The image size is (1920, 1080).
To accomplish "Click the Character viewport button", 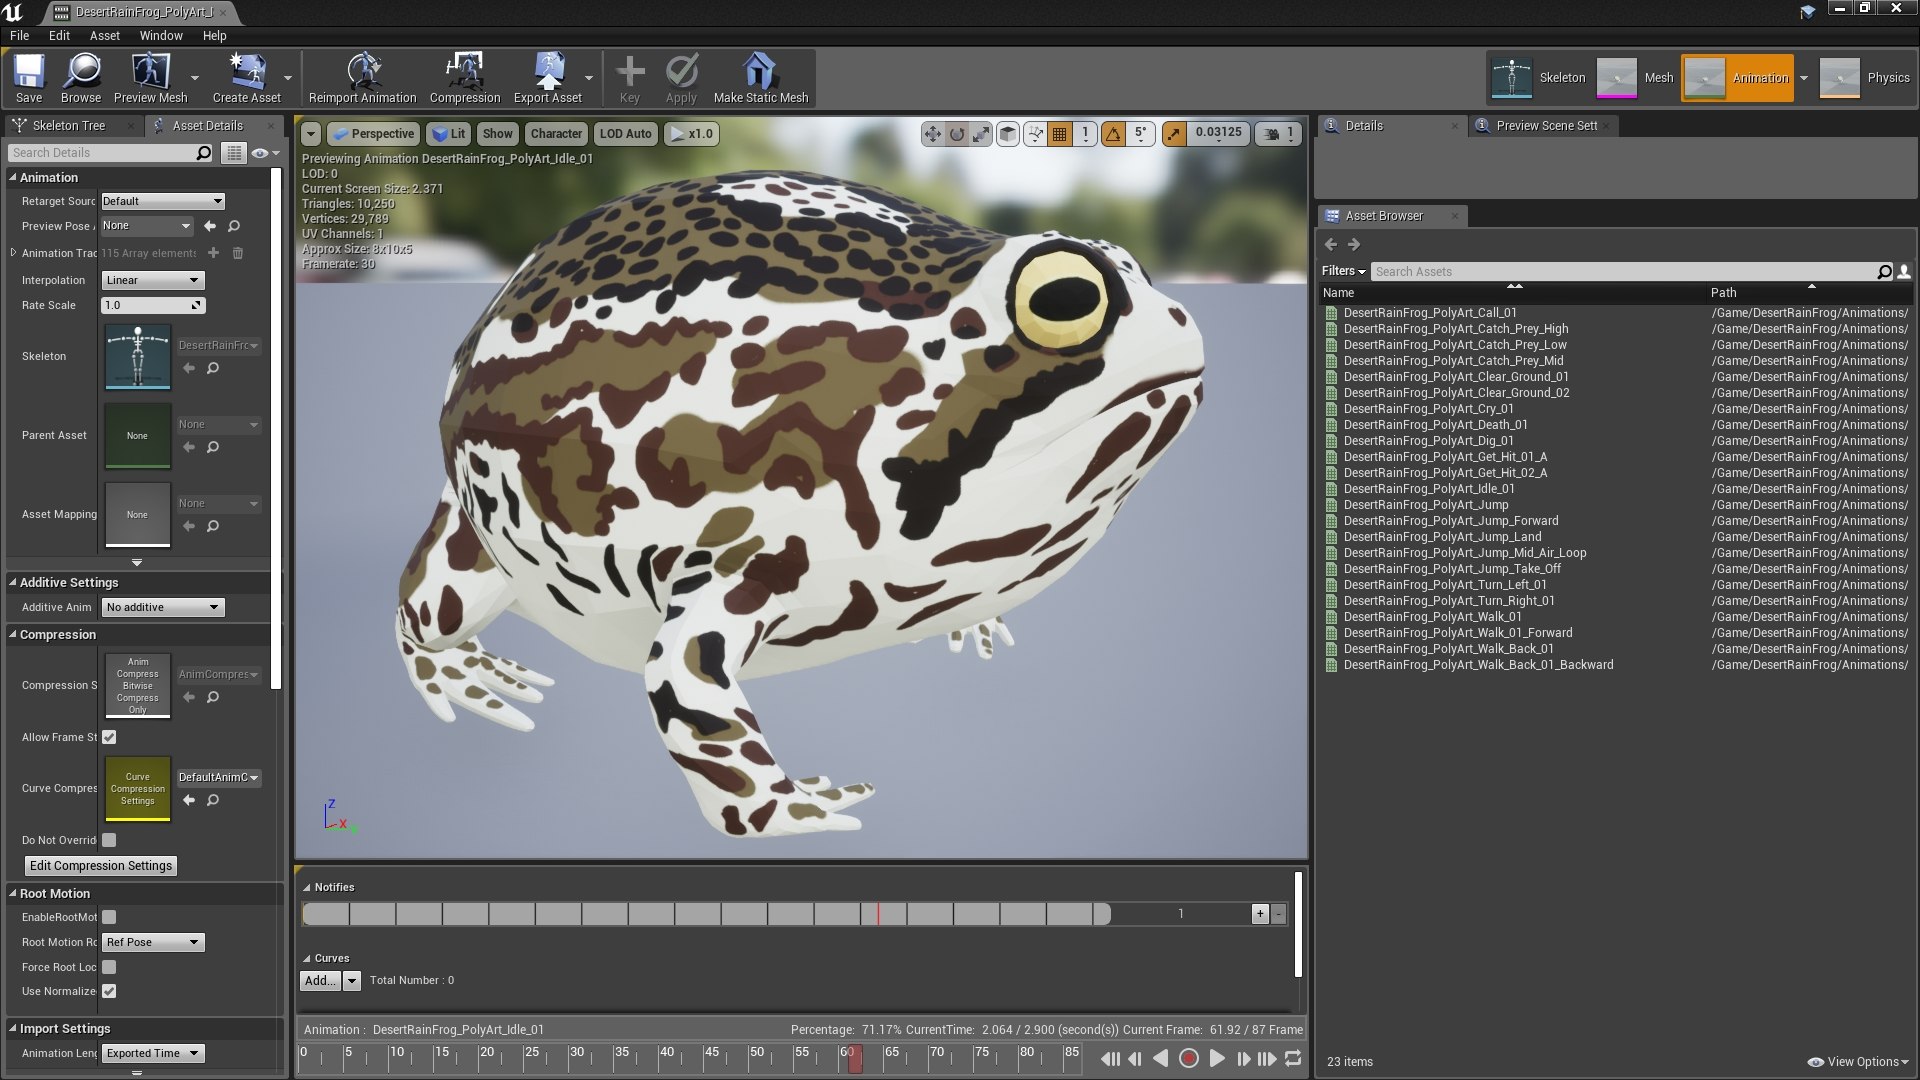I will click(556, 133).
